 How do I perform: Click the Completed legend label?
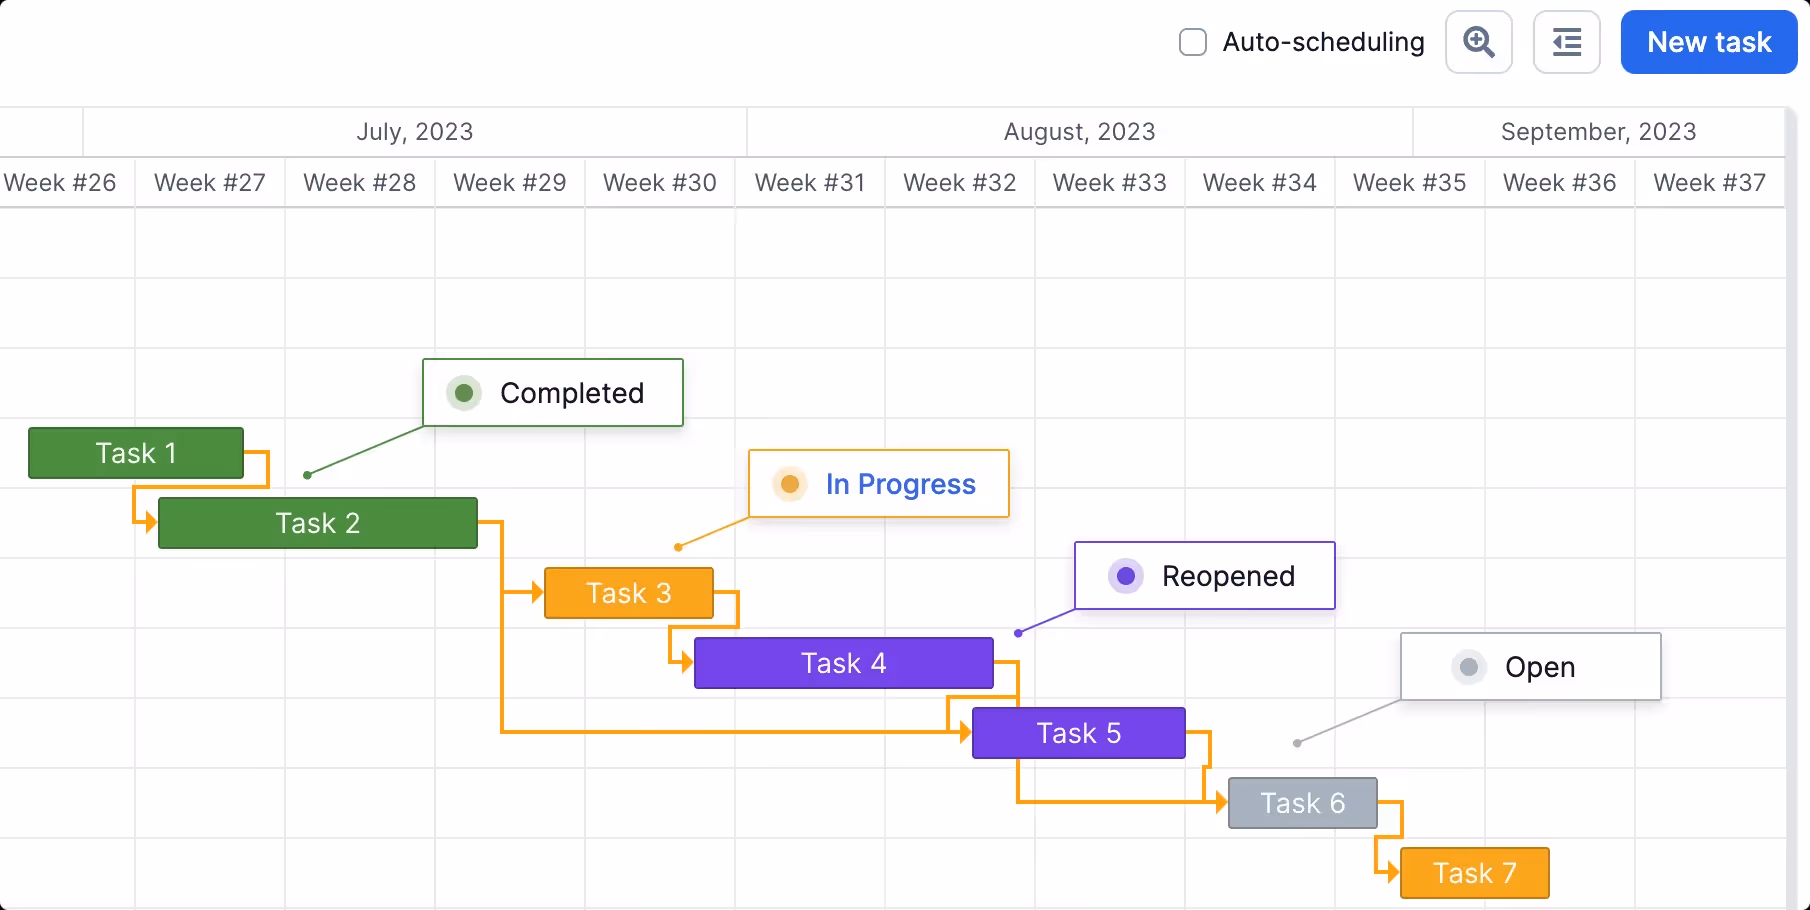[x=572, y=393]
